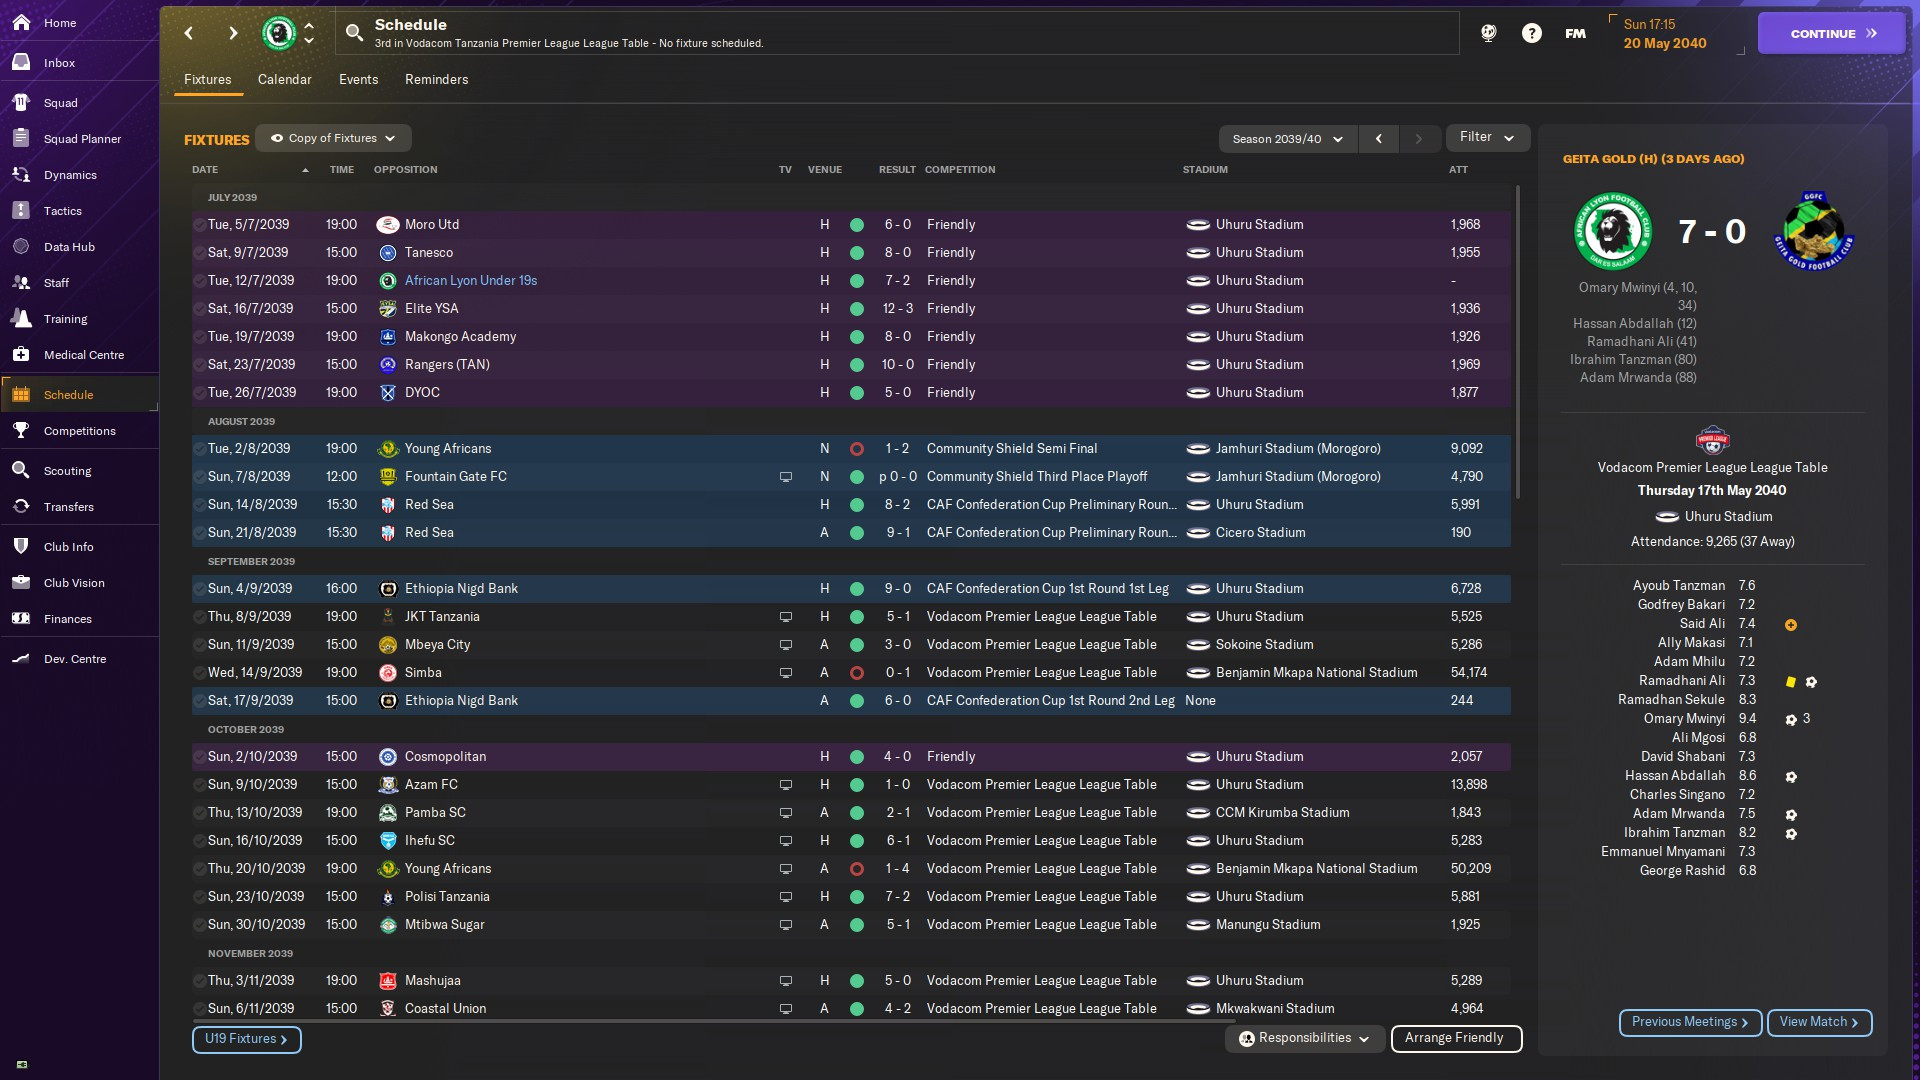This screenshot has width=1920, height=1080.
Task: Switch to the Calendar tab
Action: [284, 79]
